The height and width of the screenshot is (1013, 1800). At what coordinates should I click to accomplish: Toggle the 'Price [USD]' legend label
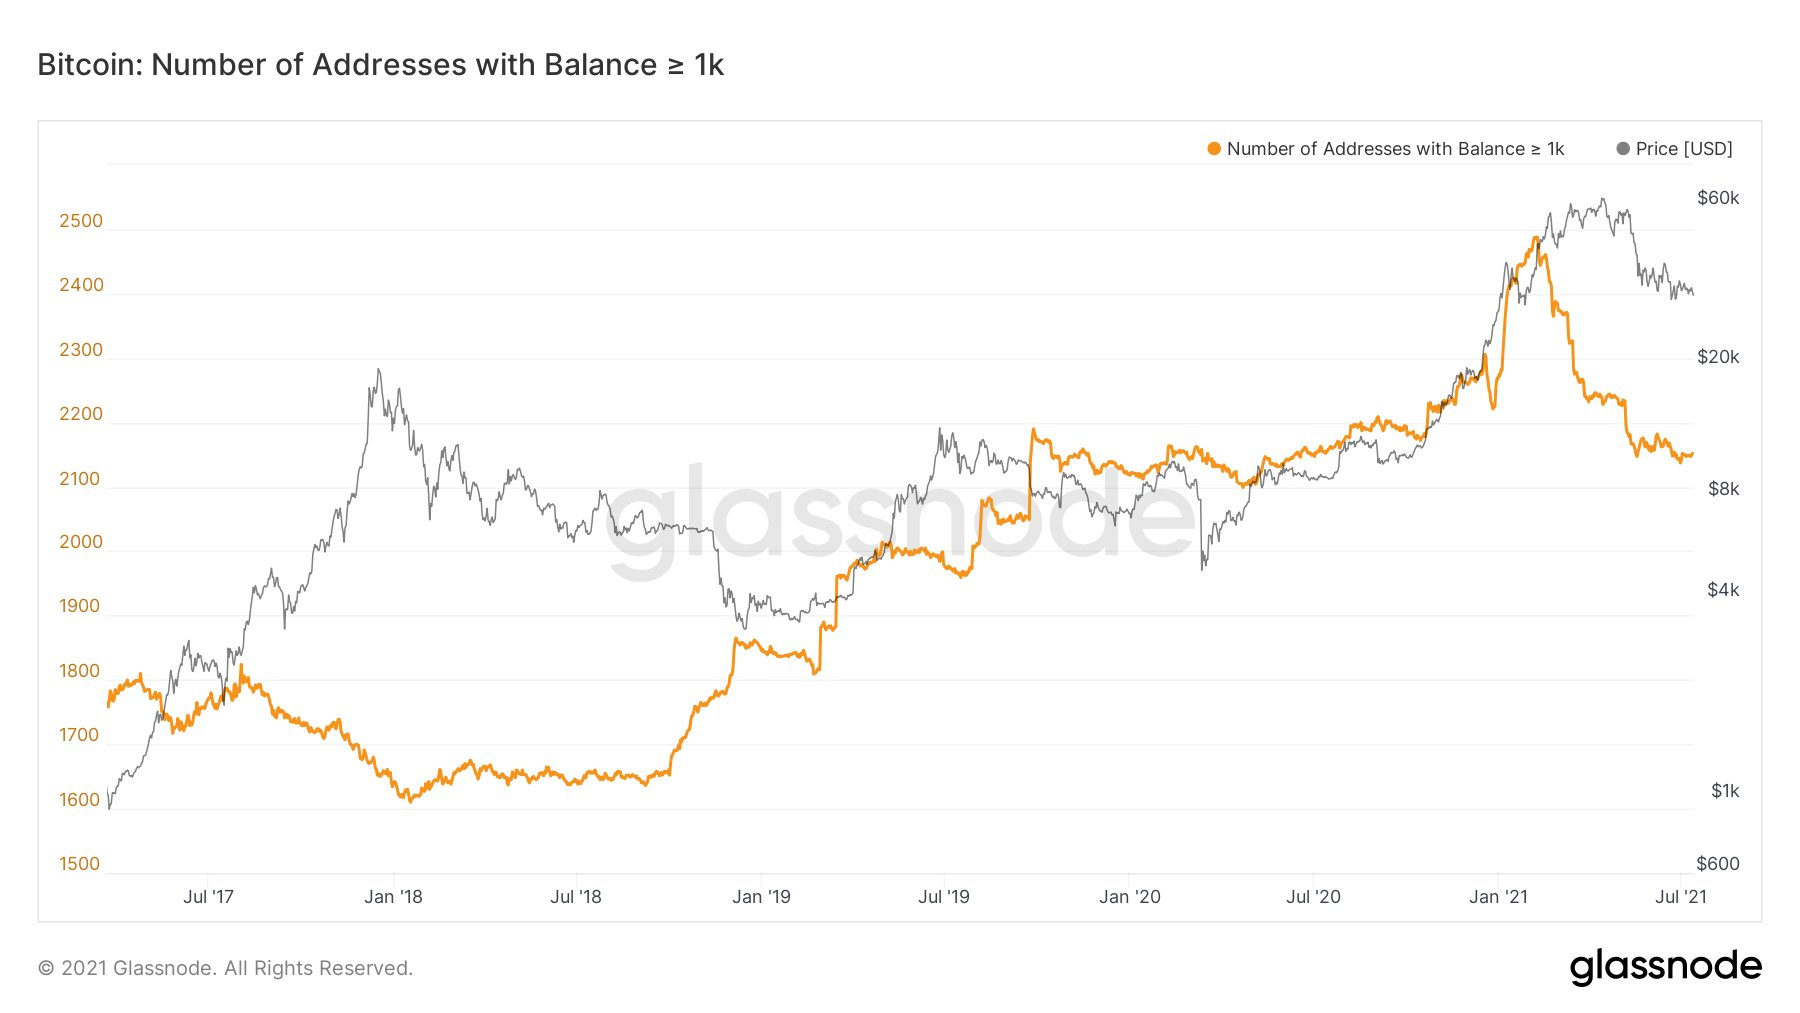coord(1684,149)
